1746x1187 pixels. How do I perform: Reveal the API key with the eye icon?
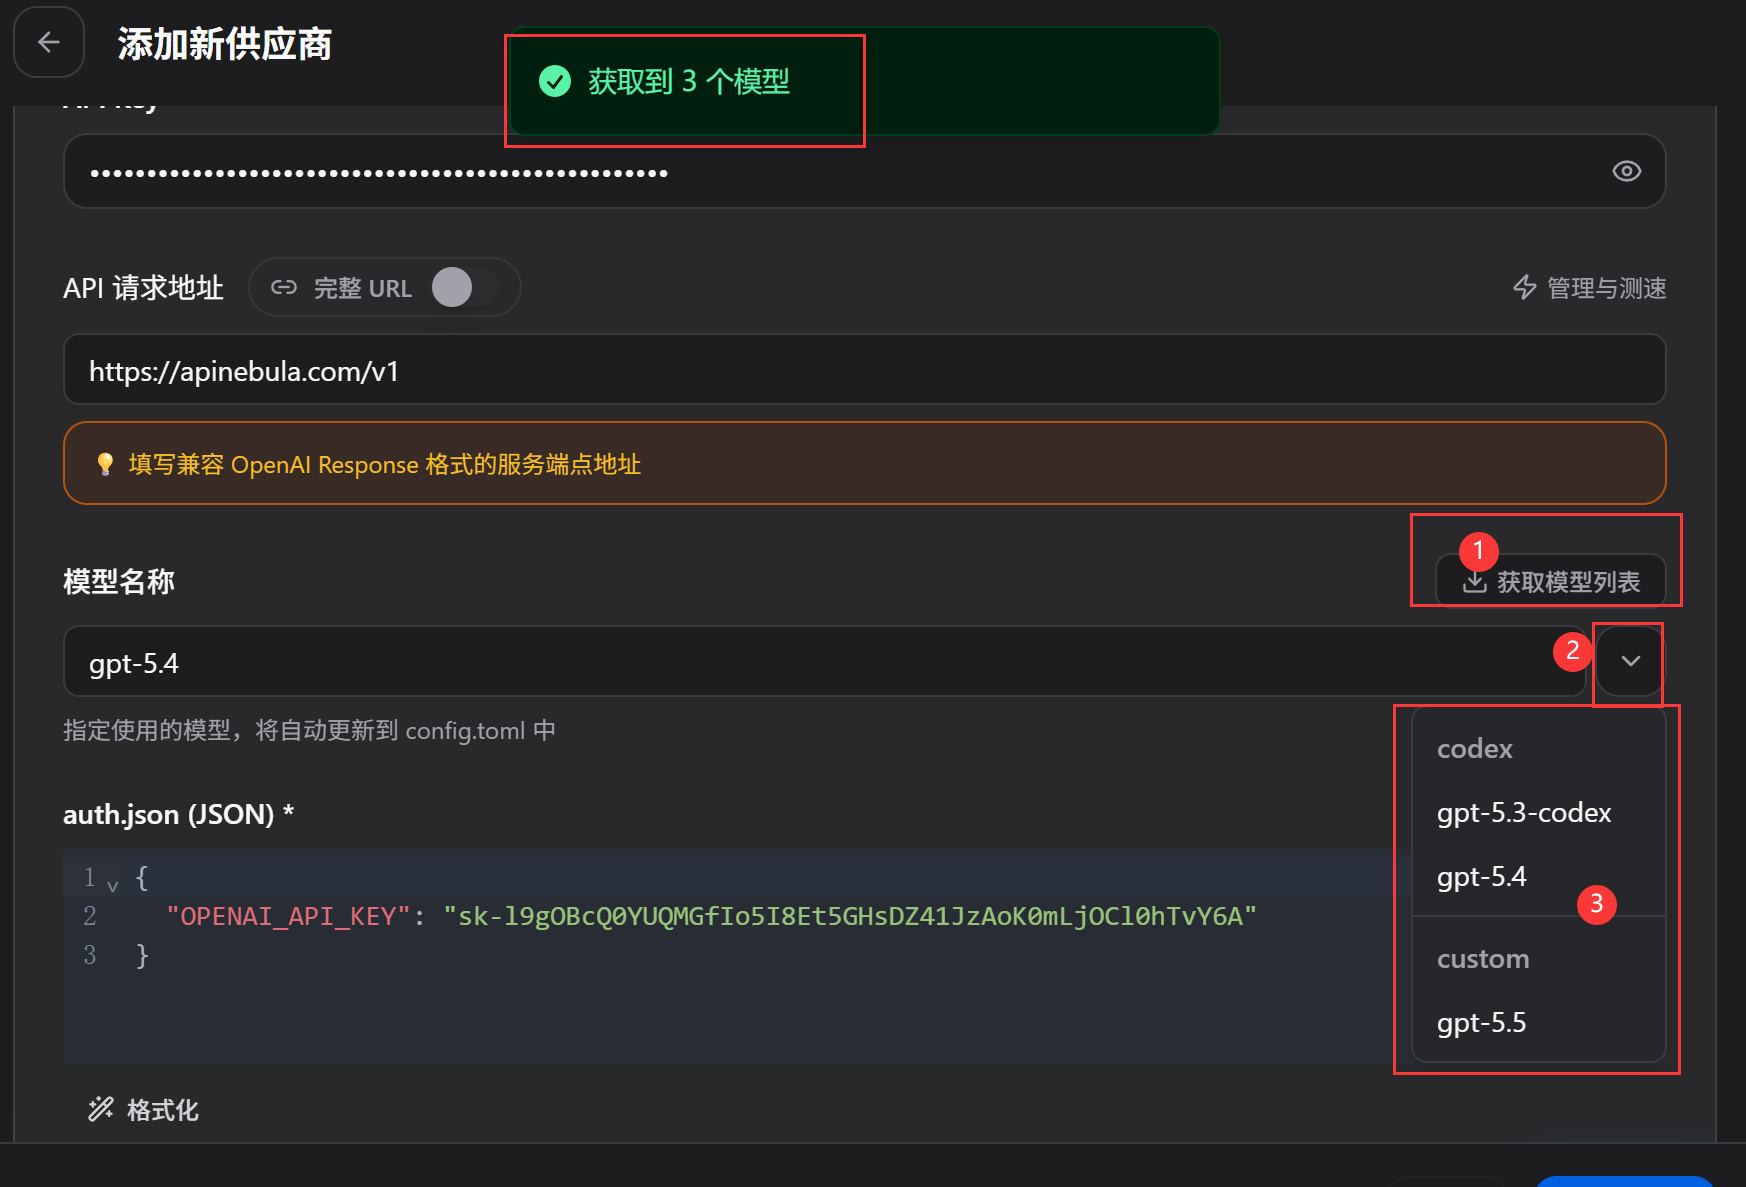point(1626,171)
